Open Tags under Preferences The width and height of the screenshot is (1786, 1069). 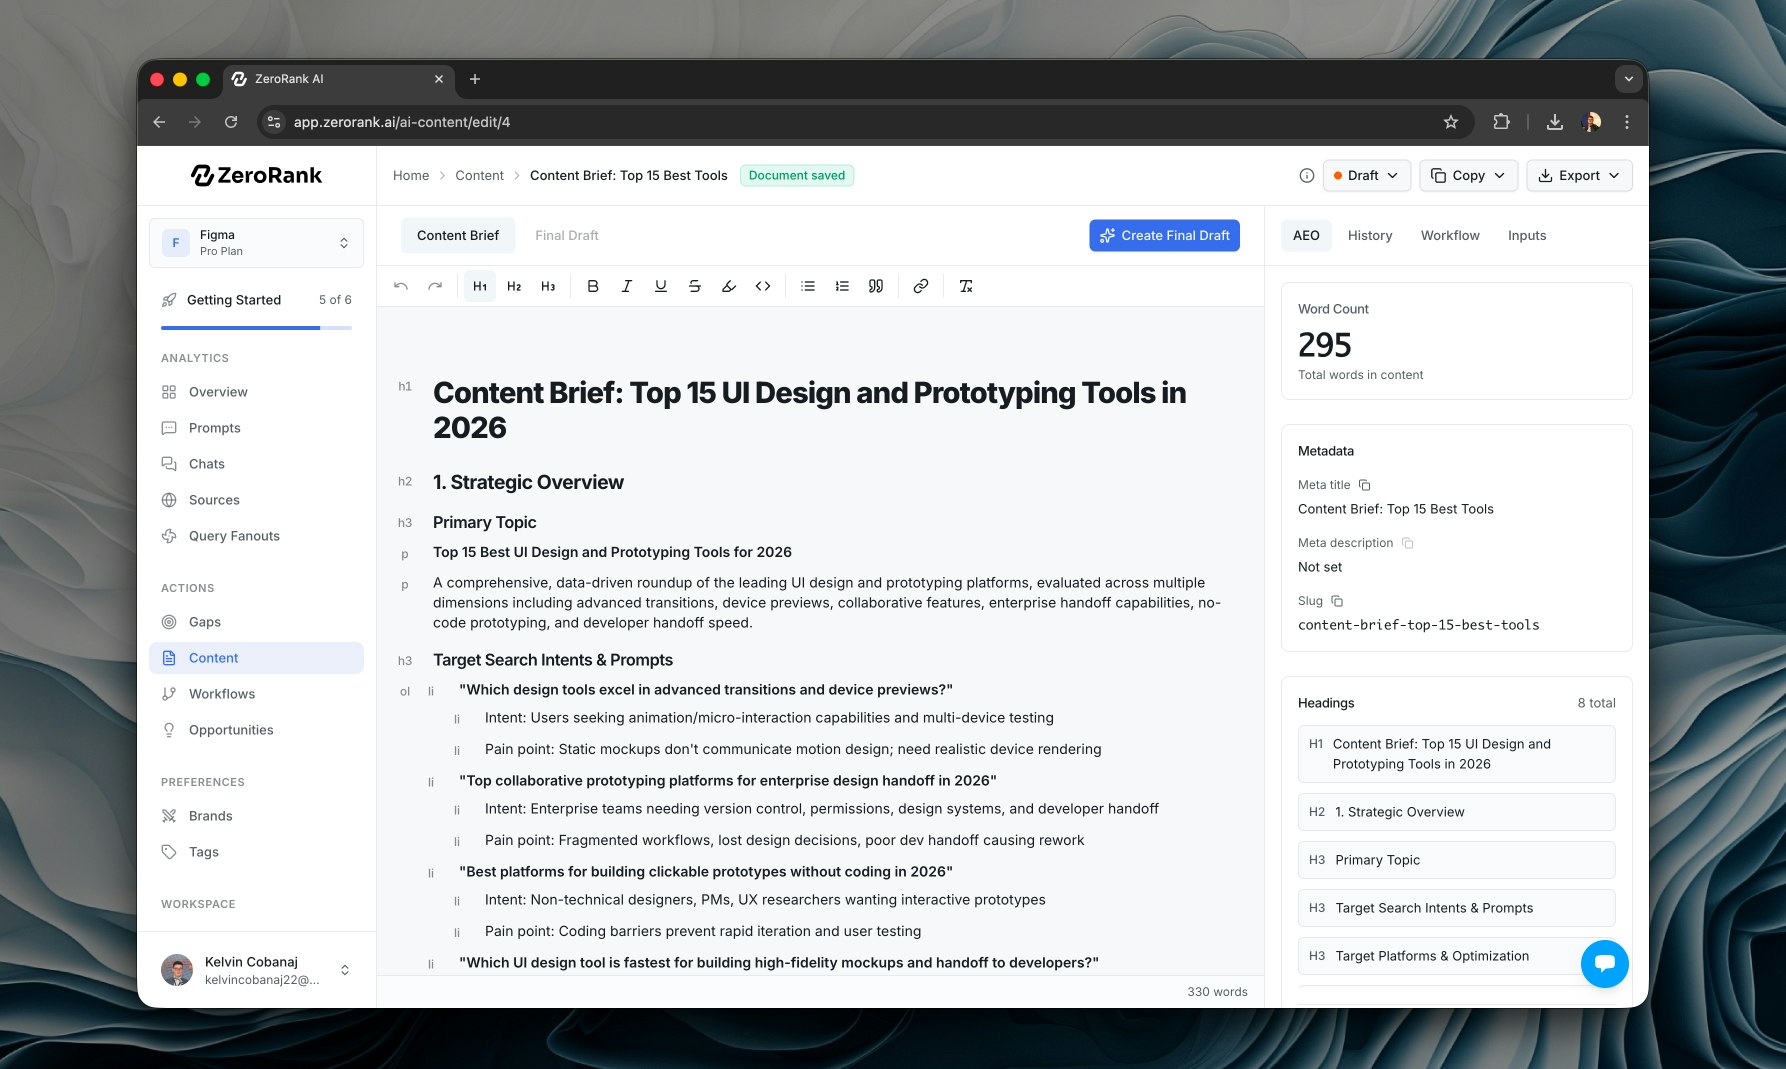coord(256,852)
